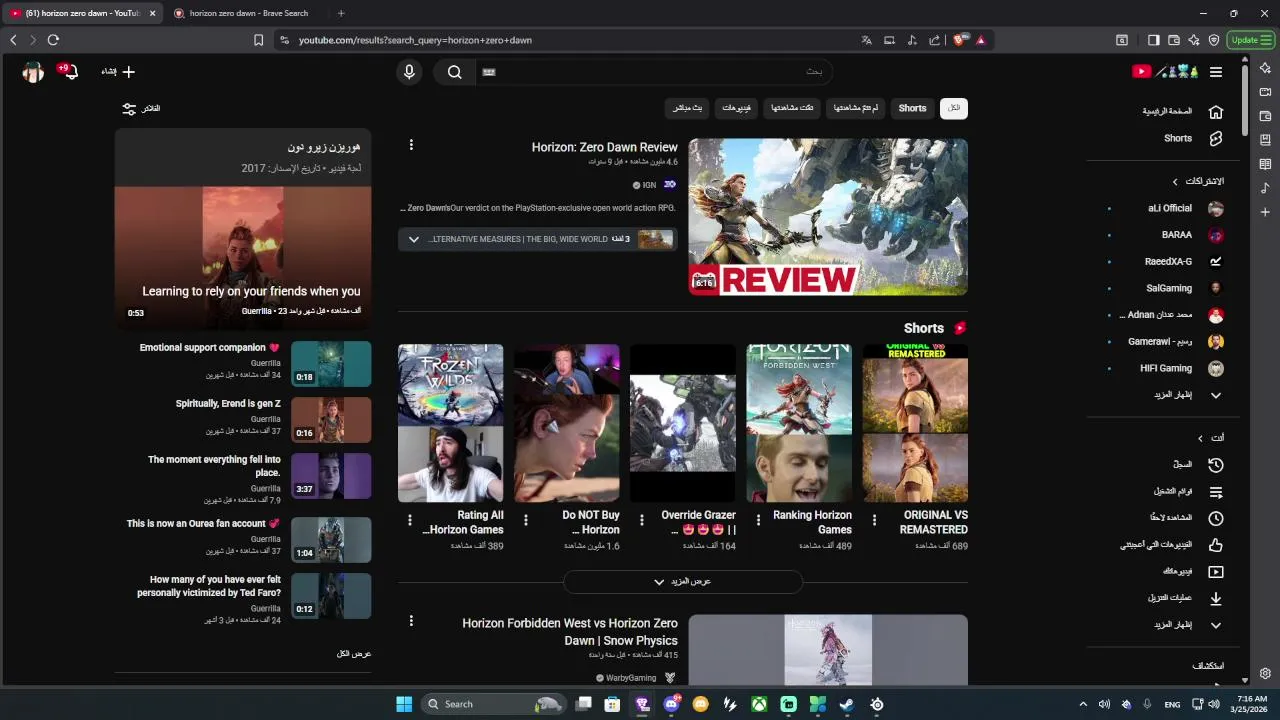Play the Emotional support companion video thumbnail
This screenshot has height=720, width=1280.
[x=331, y=364]
